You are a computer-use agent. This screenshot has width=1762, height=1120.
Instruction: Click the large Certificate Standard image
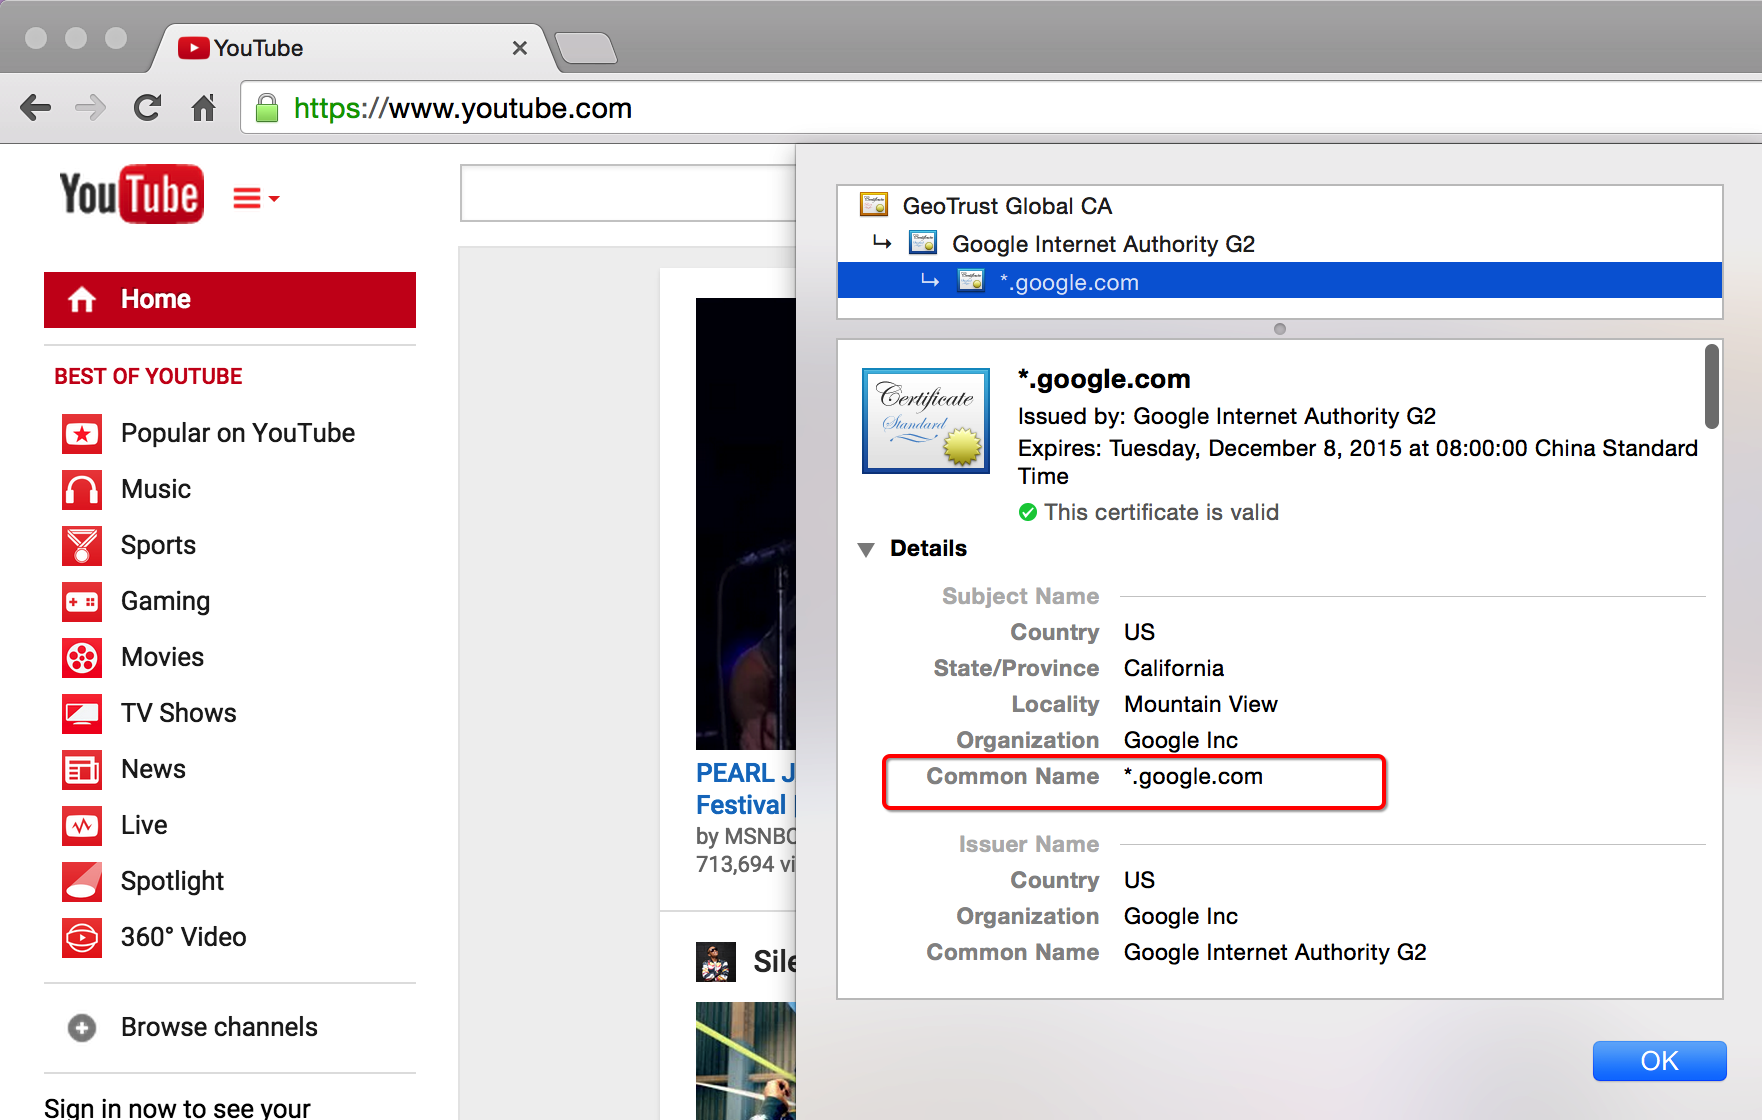[926, 421]
